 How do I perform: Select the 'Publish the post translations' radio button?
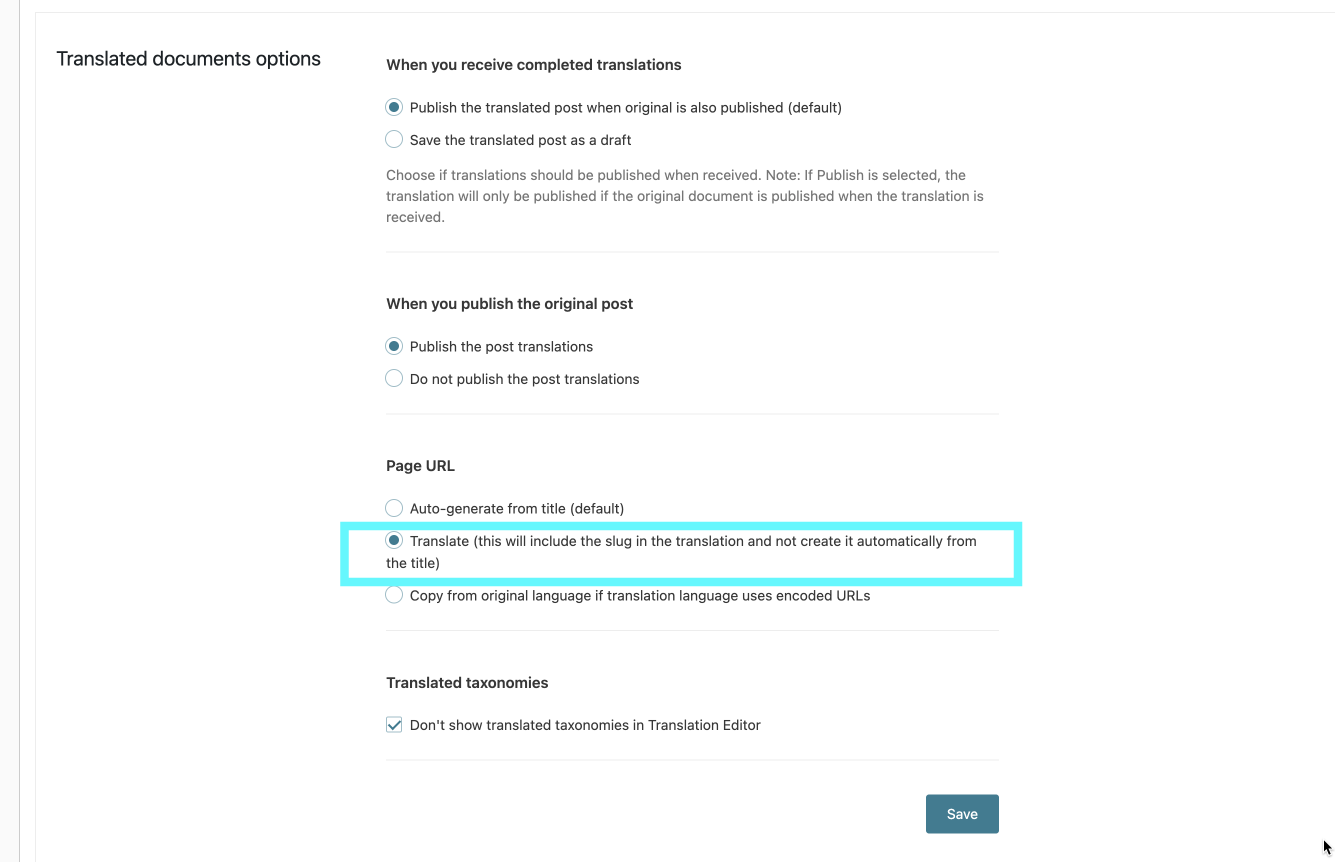point(394,346)
